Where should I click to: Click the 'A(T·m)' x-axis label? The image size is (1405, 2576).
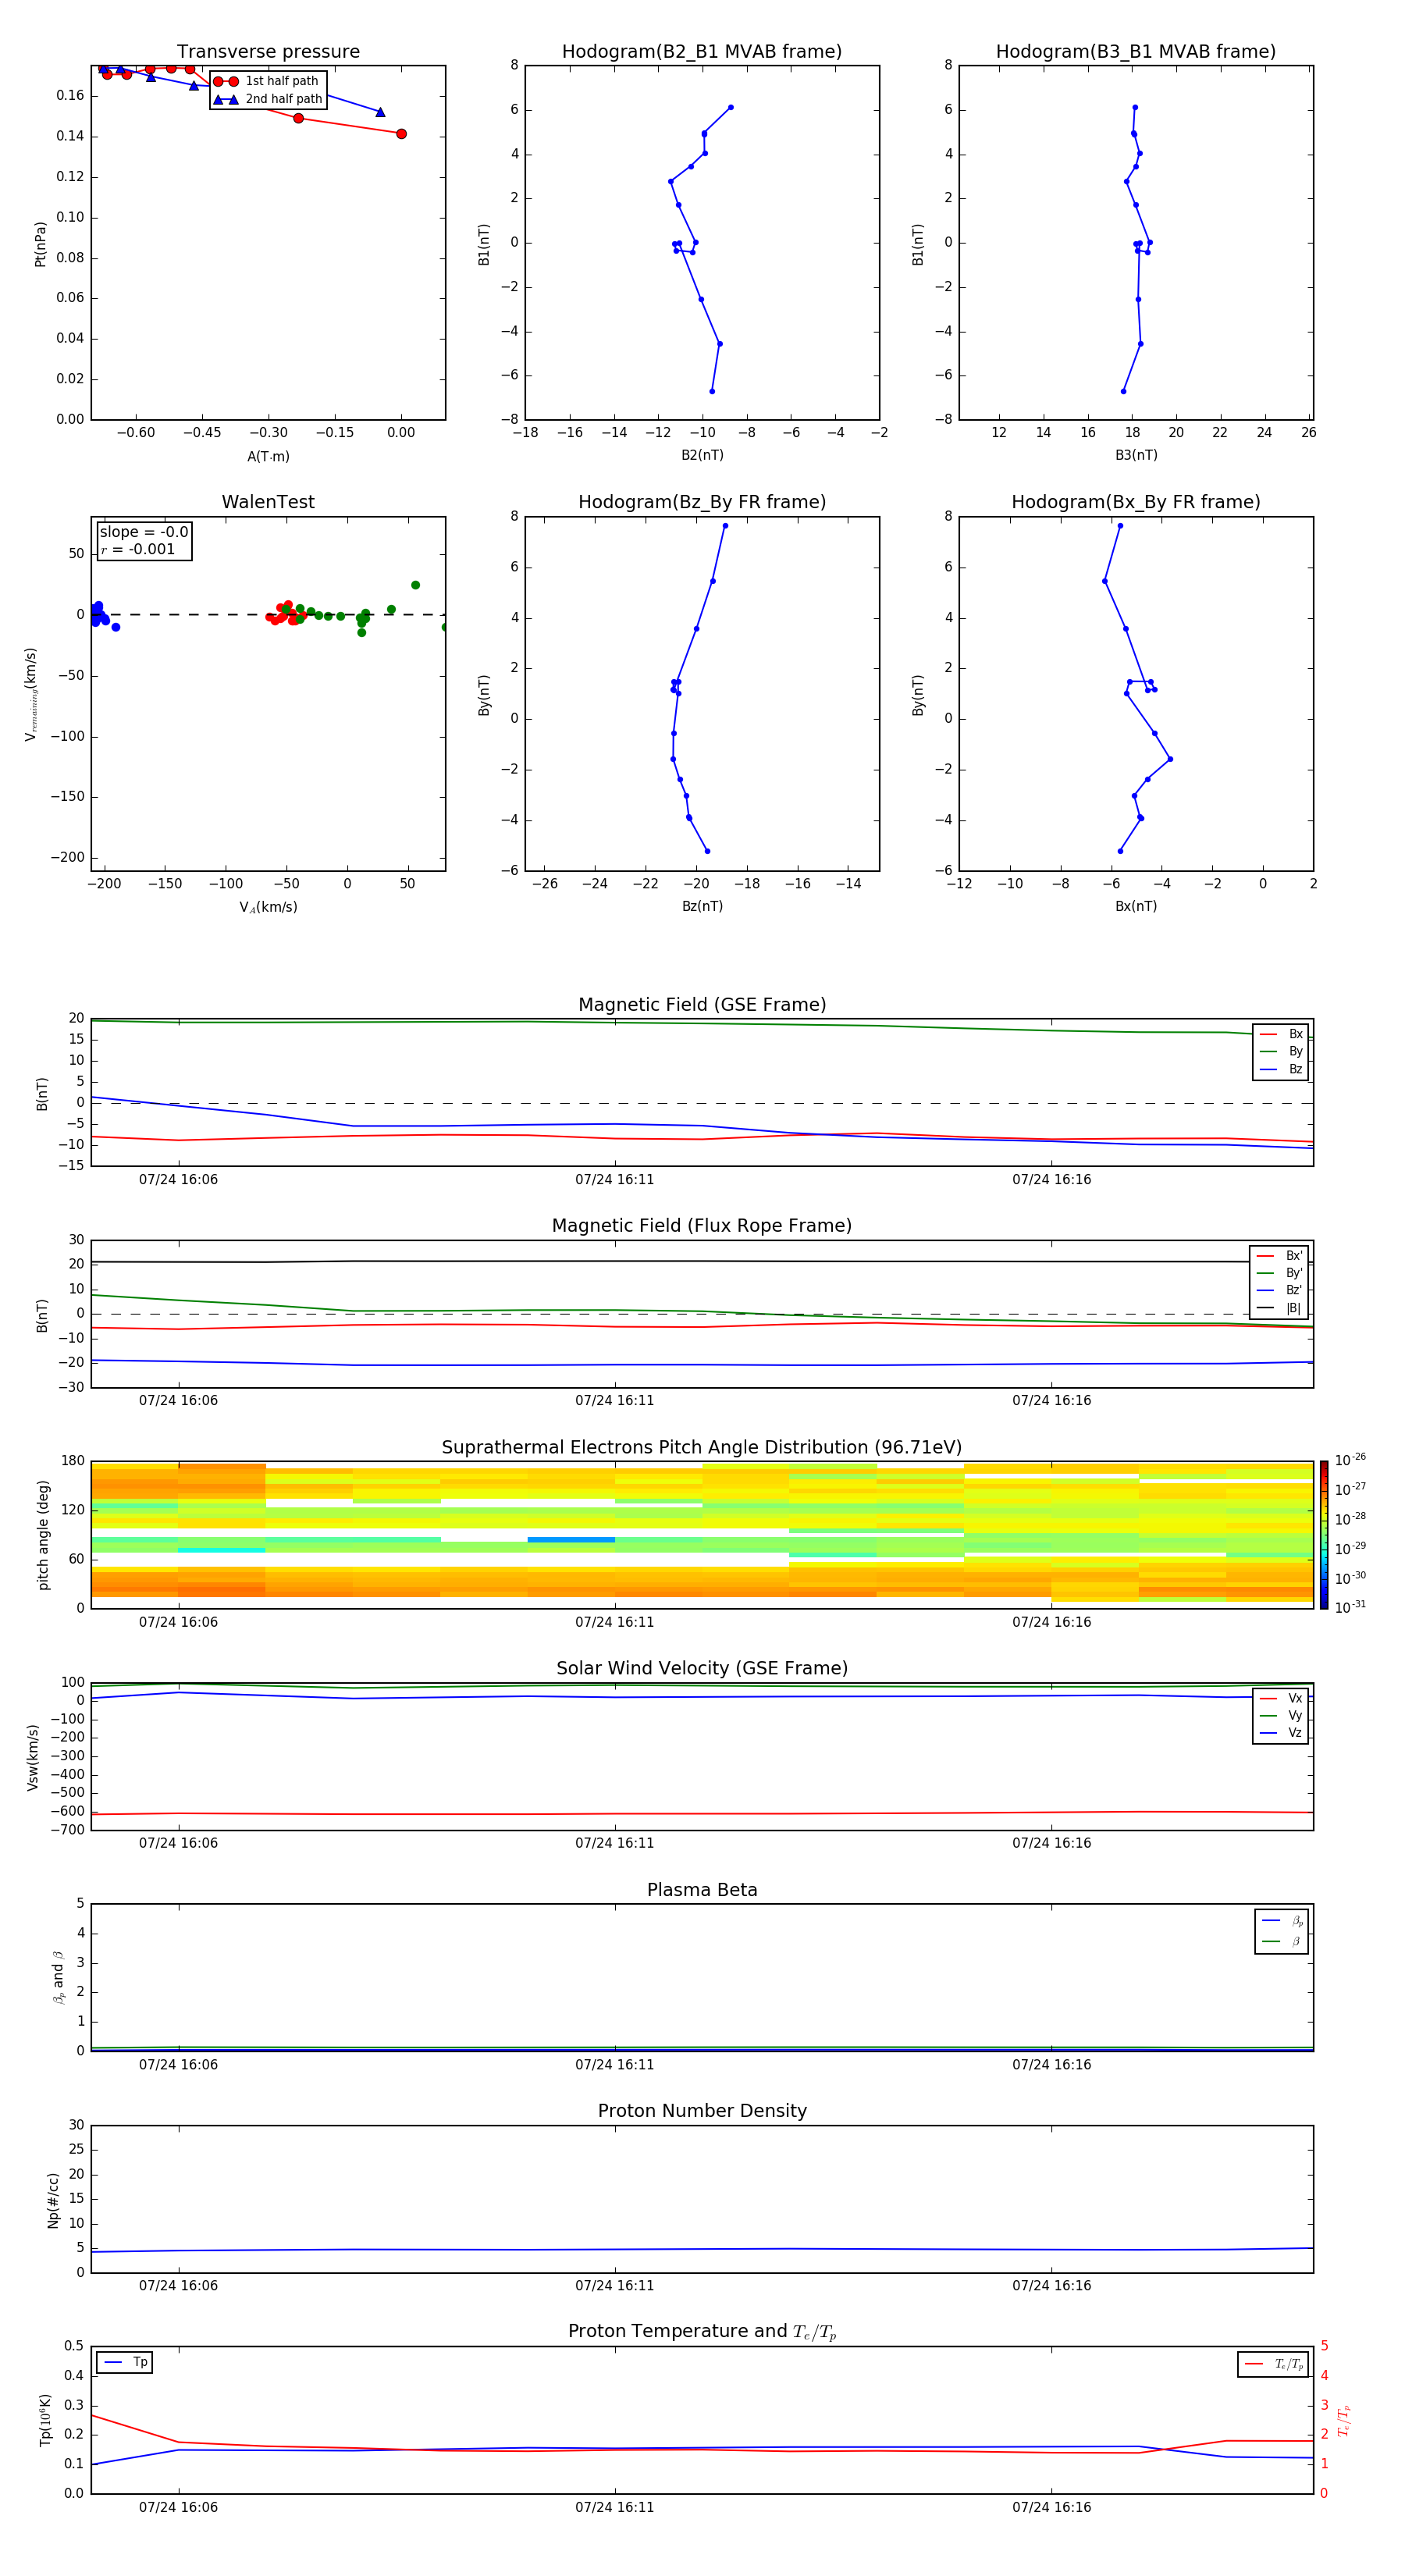pos(268,456)
